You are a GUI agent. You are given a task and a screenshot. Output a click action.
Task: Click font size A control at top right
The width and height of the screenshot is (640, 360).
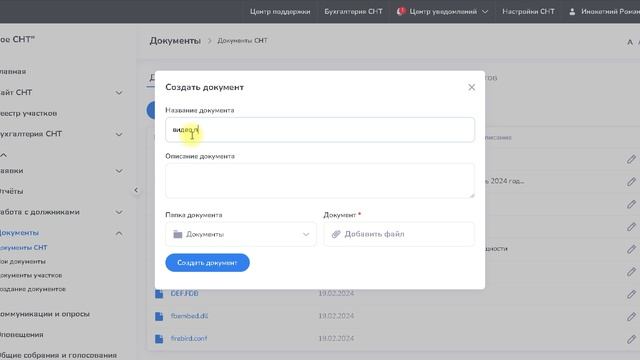[x=630, y=42]
